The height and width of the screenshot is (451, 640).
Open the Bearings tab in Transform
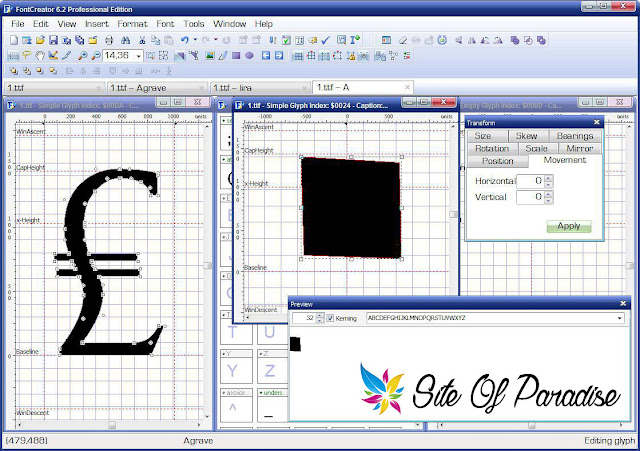click(x=575, y=136)
